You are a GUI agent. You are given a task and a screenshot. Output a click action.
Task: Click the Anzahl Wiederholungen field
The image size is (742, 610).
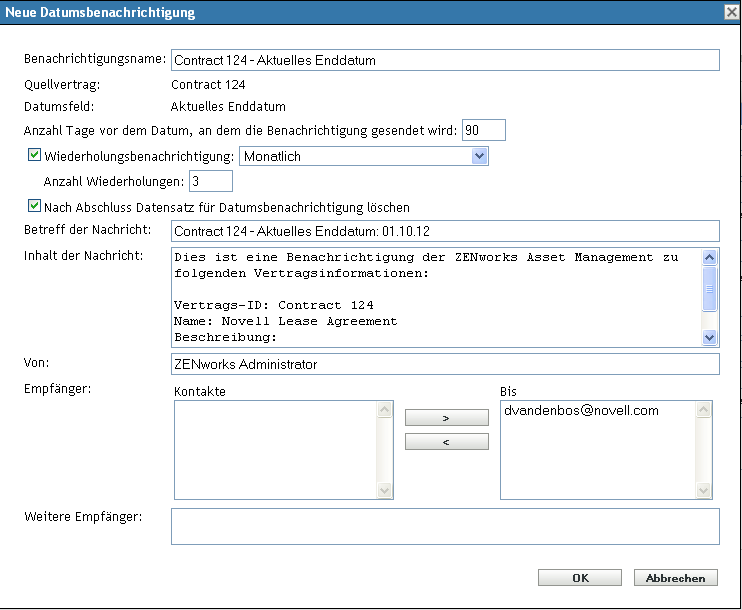coord(210,181)
